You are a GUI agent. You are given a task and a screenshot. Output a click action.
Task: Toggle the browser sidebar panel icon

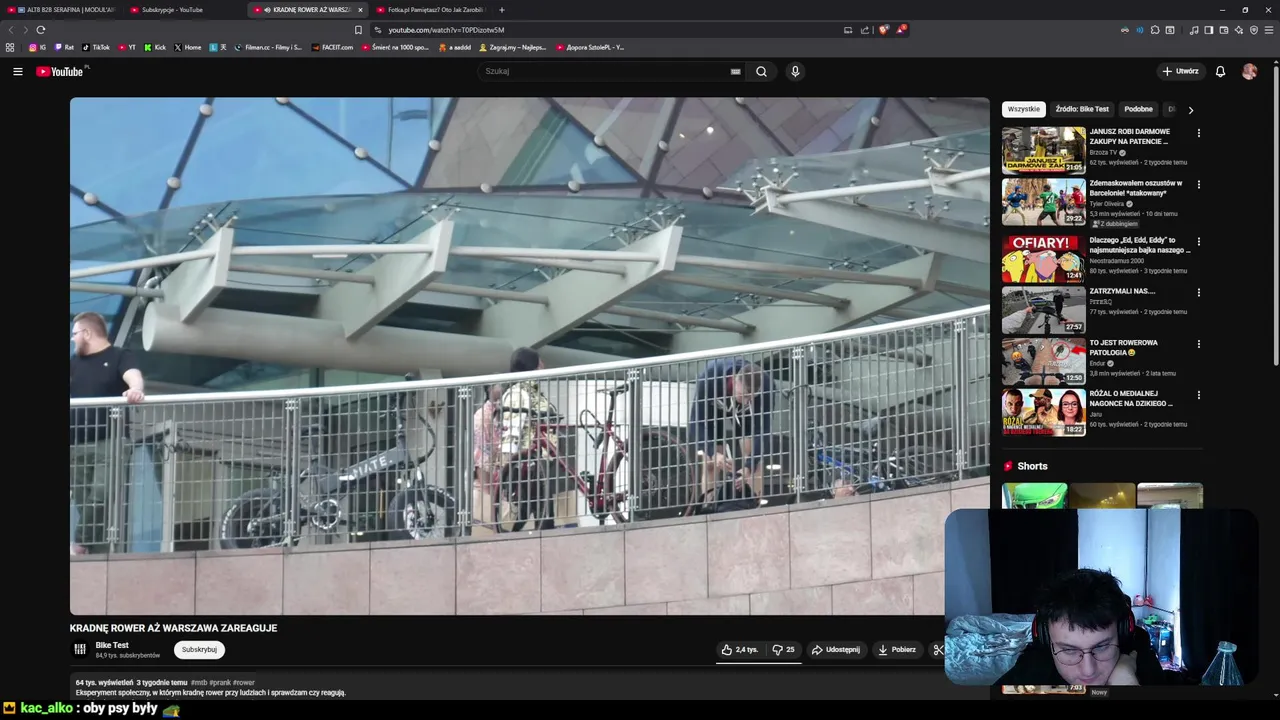pyautogui.click(x=1209, y=30)
